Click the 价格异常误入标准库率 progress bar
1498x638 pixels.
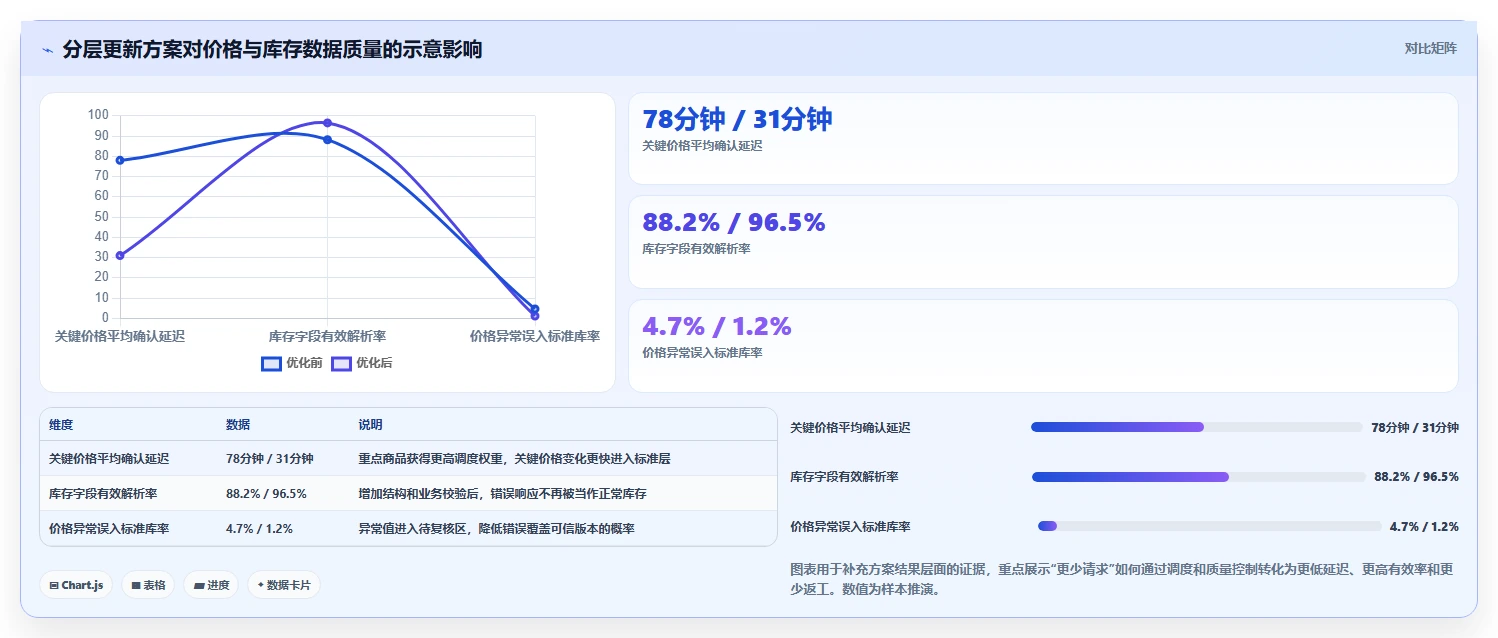pyautogui.click(x=1210, y=526)
